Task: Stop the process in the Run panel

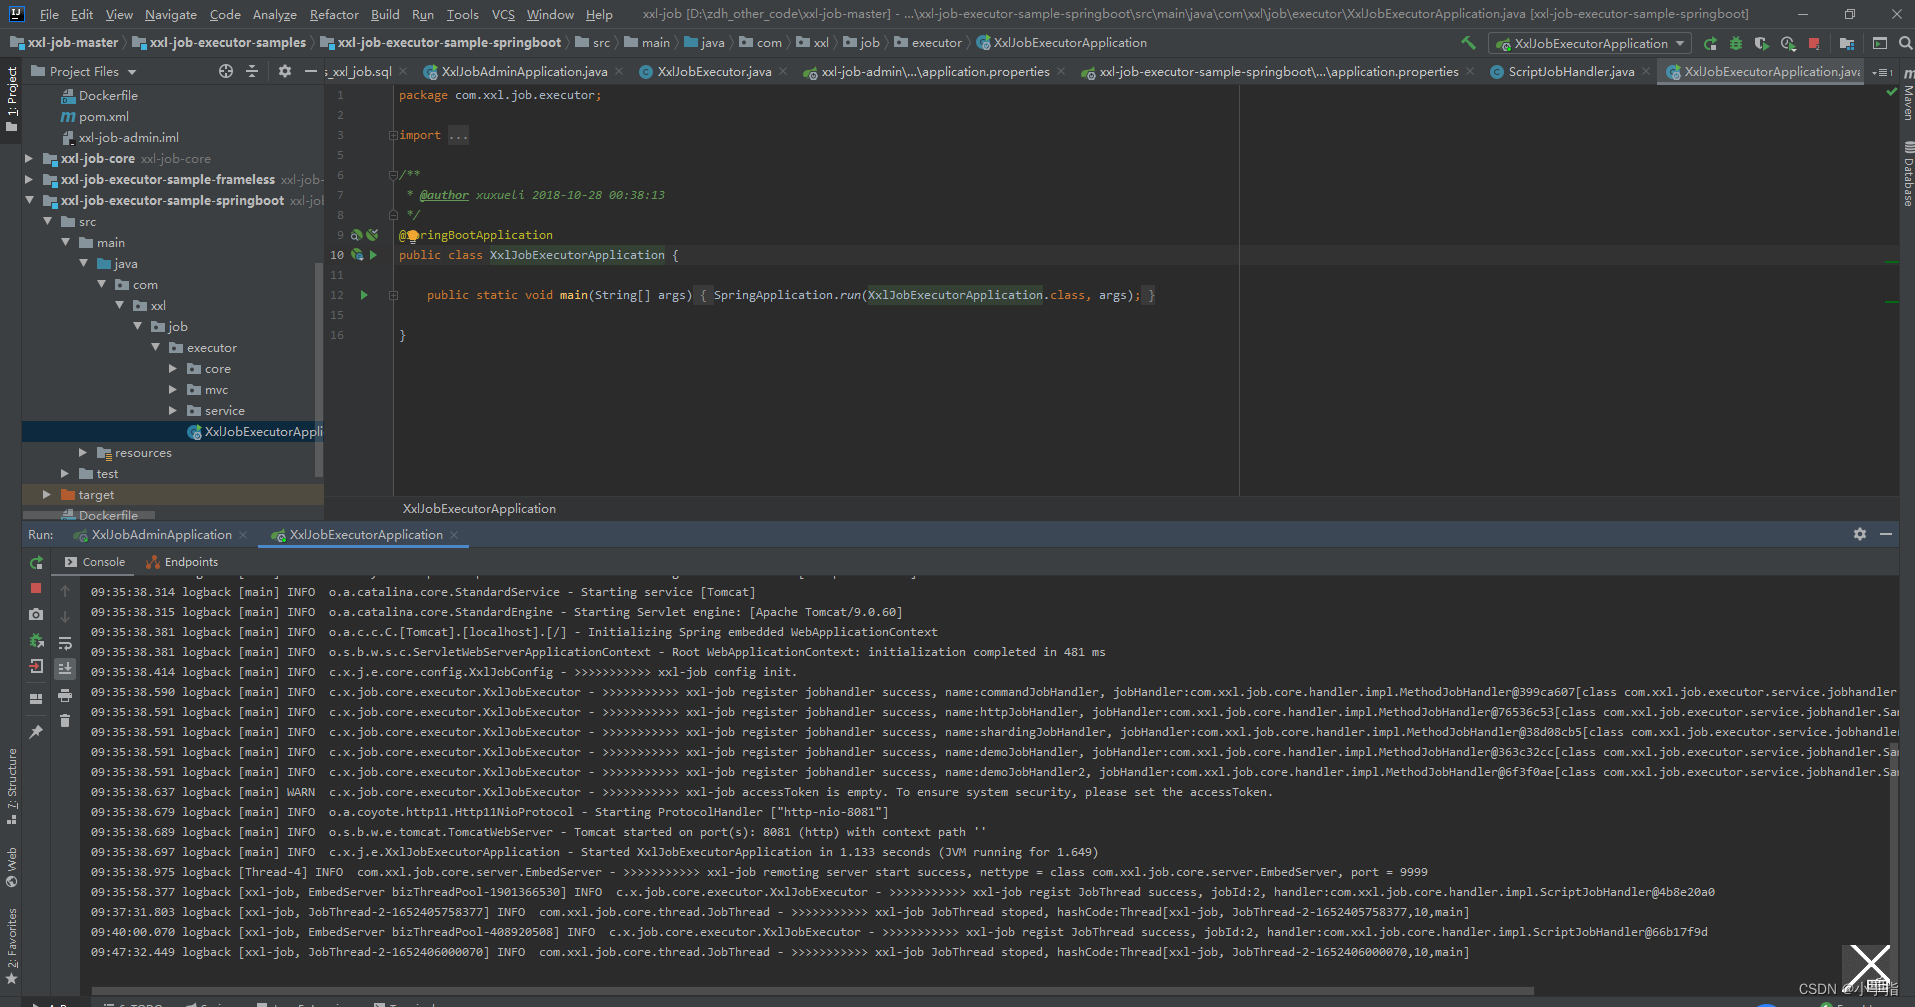Action: (36, 588)
